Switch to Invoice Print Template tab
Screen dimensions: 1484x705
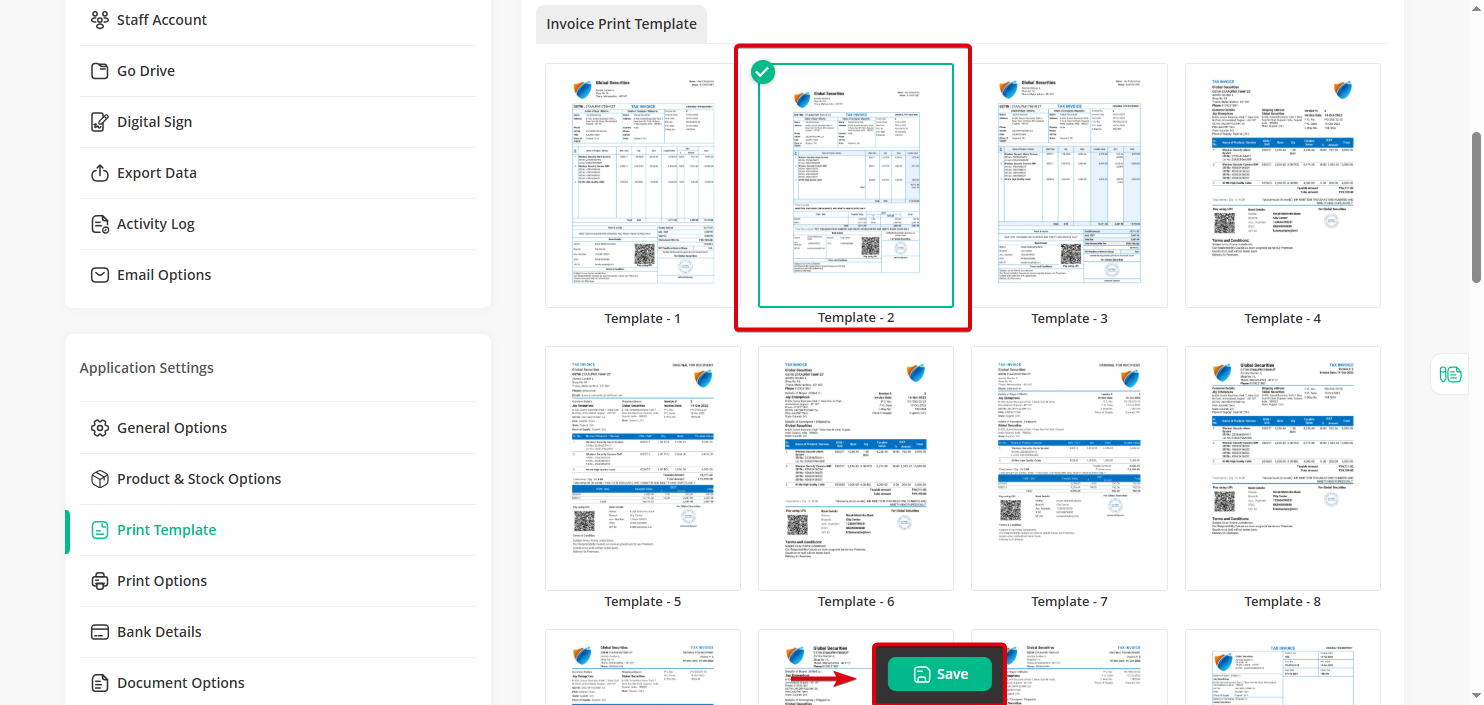point(621,24)
